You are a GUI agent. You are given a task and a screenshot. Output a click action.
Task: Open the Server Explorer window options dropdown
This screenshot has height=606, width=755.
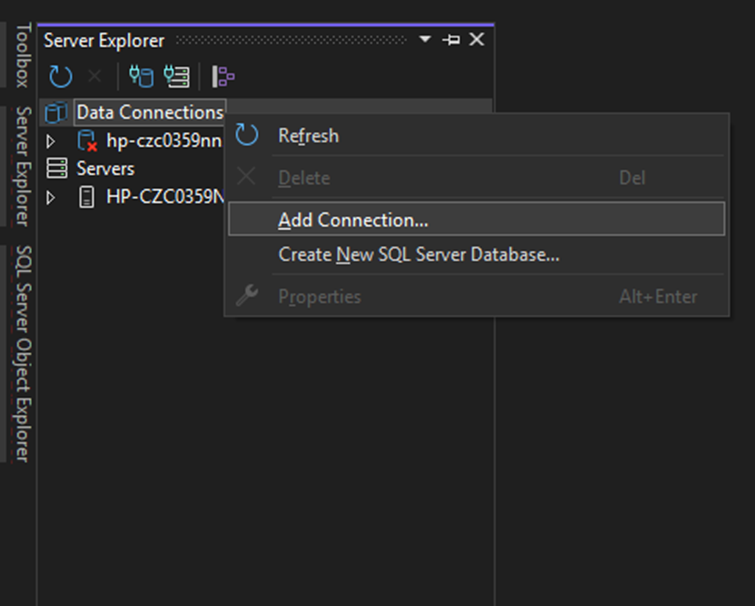pyautogui.click(x=425, y=40)
